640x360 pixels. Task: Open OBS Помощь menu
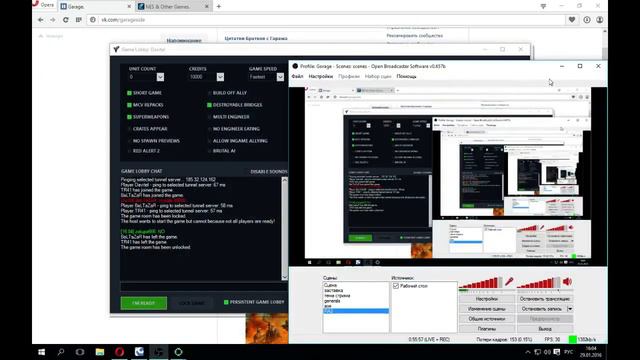[407, 76]
